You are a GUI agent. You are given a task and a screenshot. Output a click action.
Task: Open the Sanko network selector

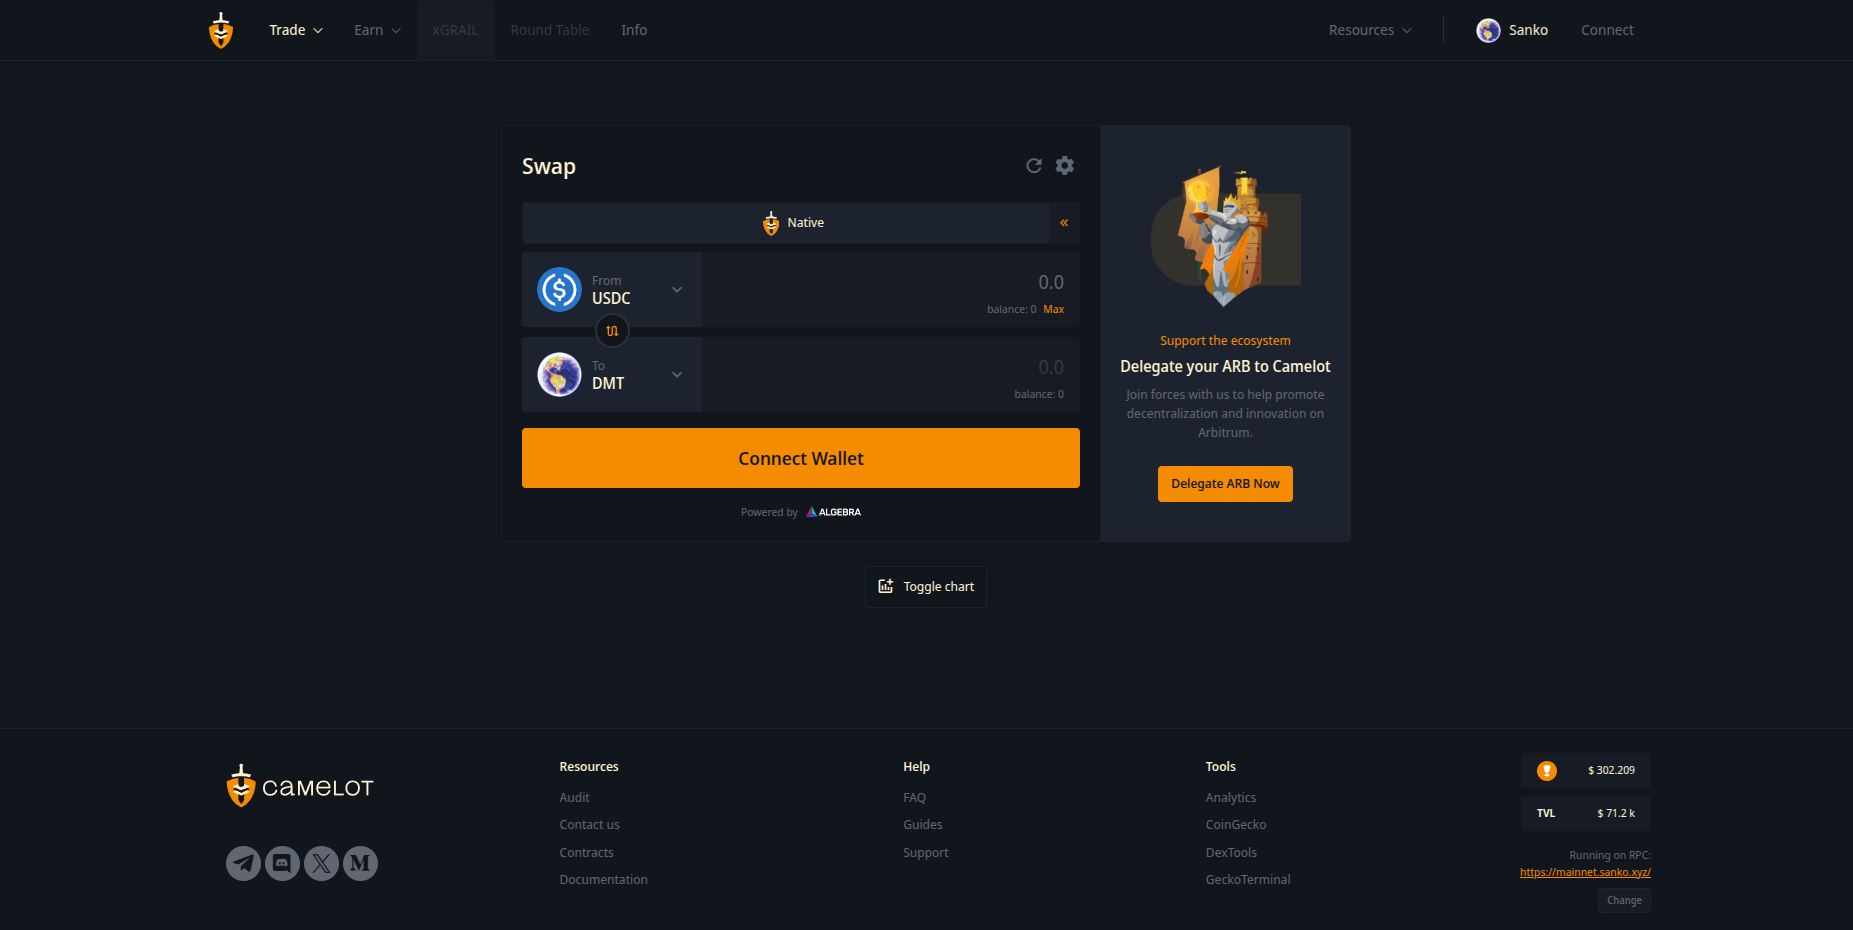(1512, 30)
